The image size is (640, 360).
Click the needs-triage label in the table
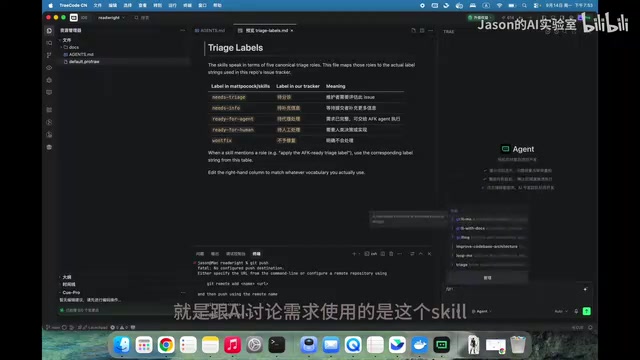229,97
